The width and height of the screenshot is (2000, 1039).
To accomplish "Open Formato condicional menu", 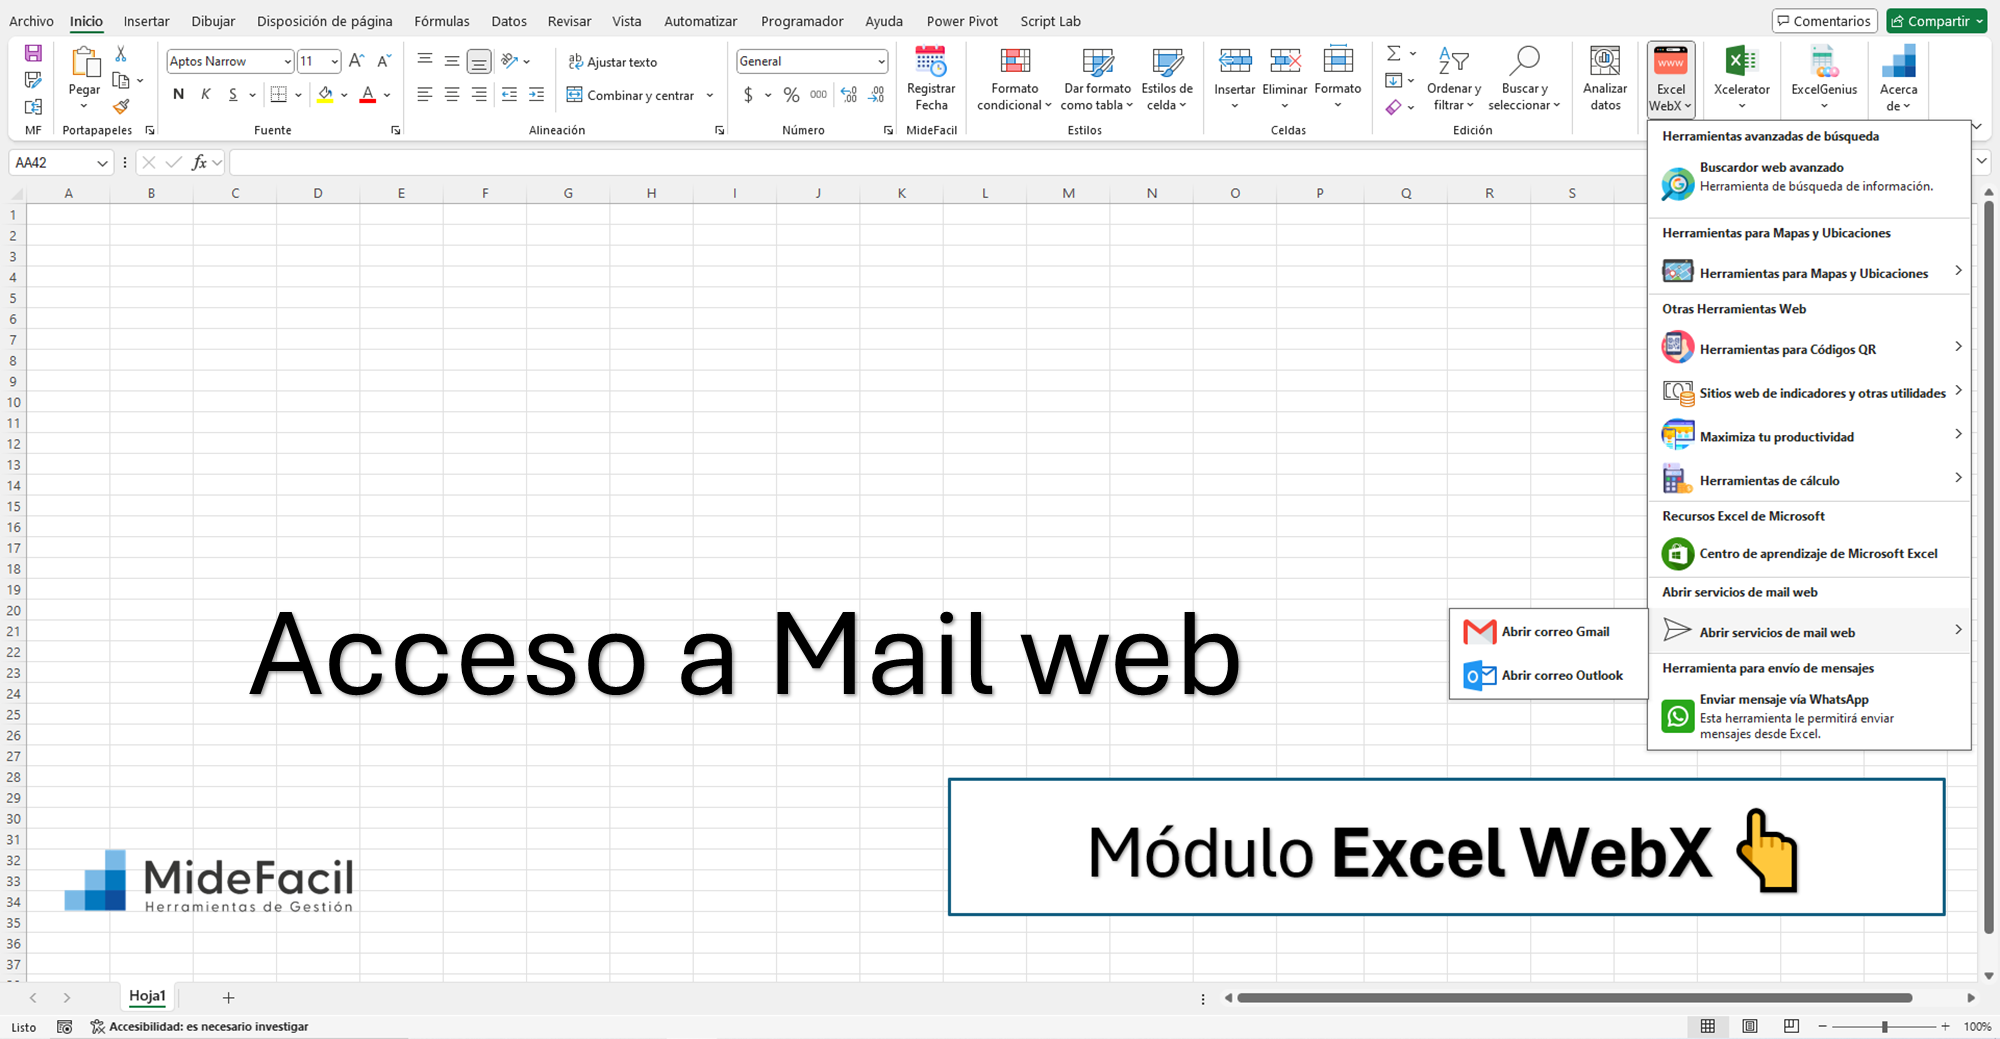I will click(1014, 78).
